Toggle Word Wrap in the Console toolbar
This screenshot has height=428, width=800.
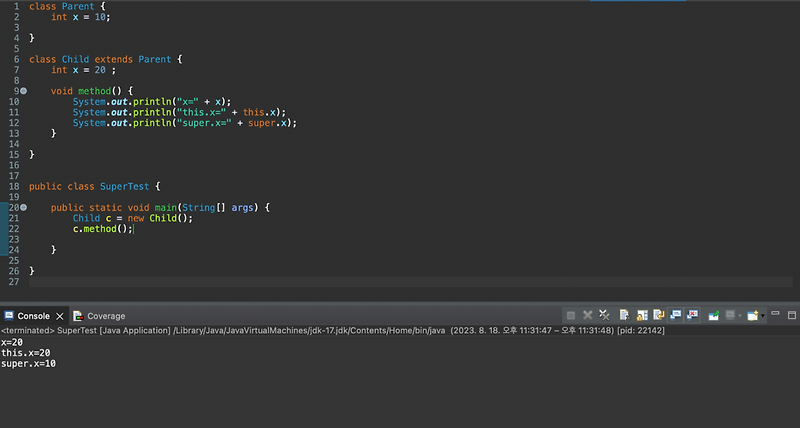click(659, 315)
